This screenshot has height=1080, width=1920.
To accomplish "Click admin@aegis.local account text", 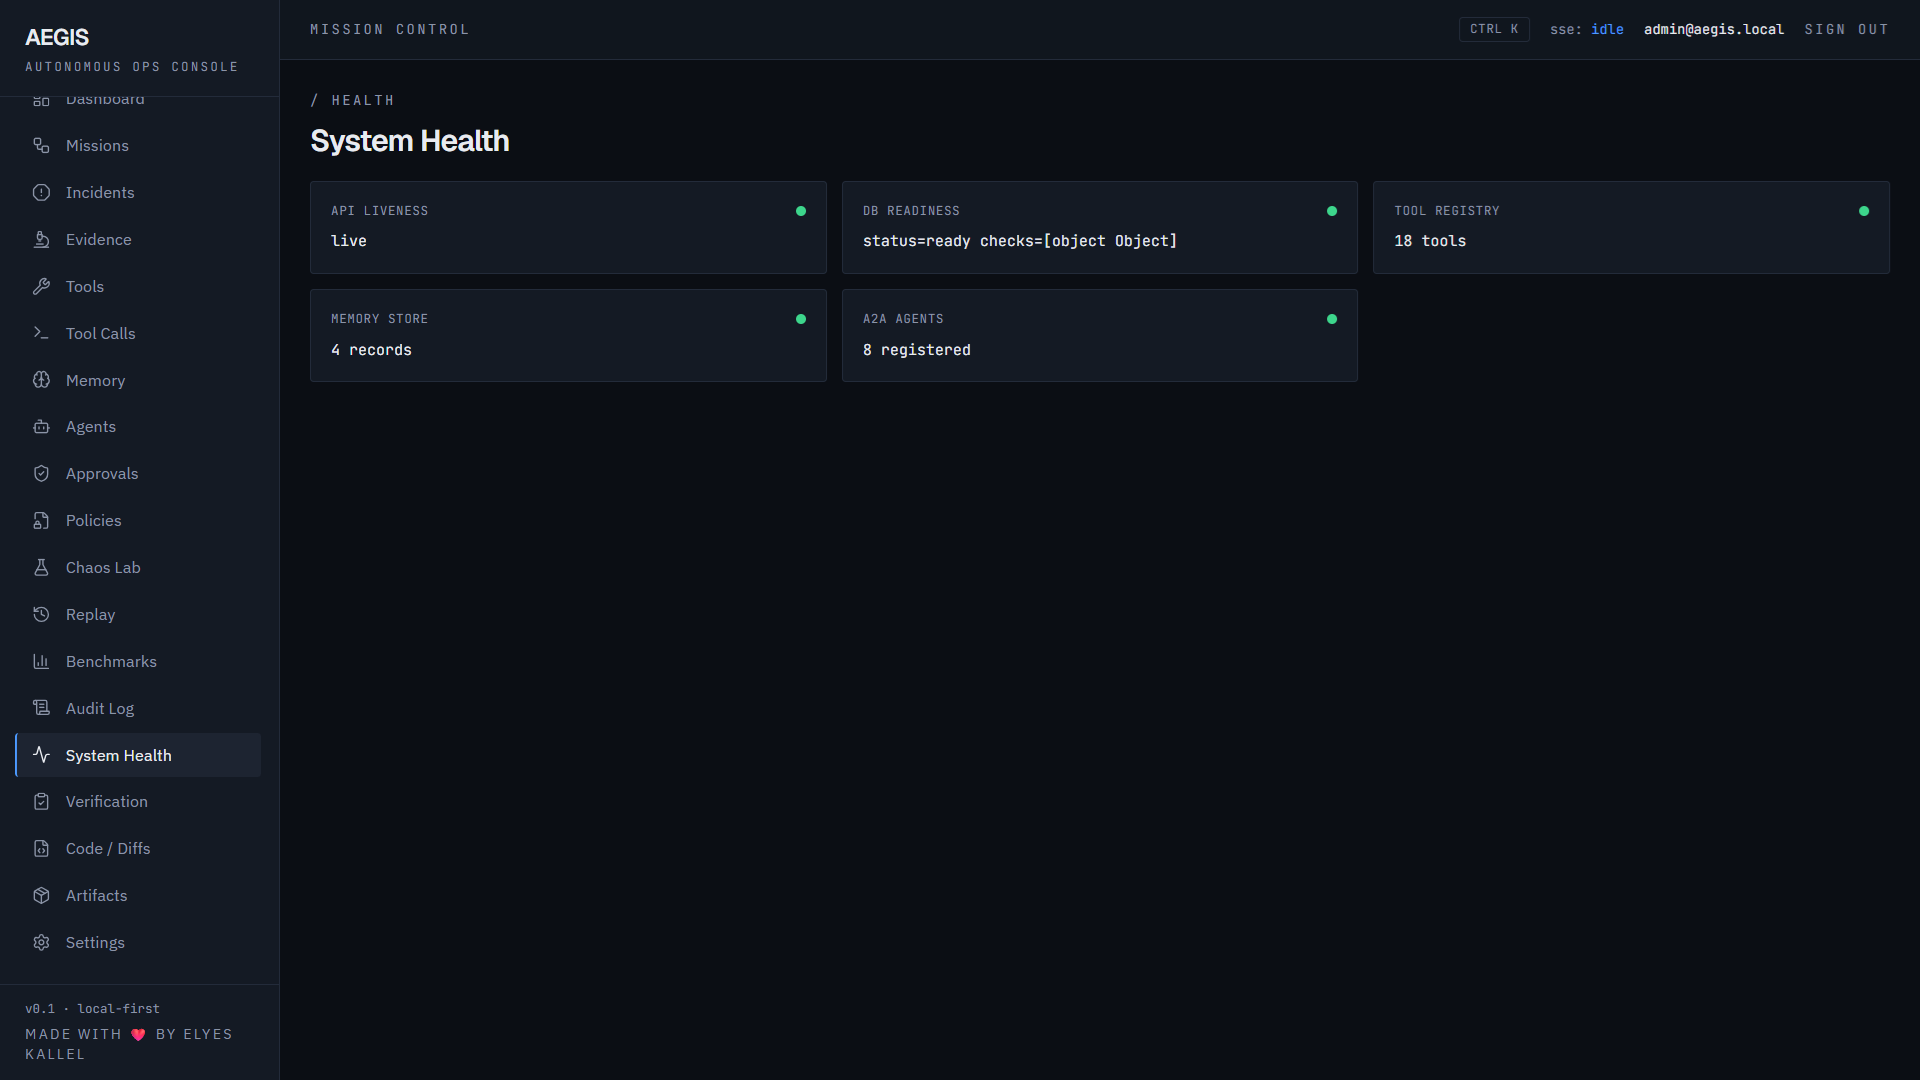I will click(1714, 29).
